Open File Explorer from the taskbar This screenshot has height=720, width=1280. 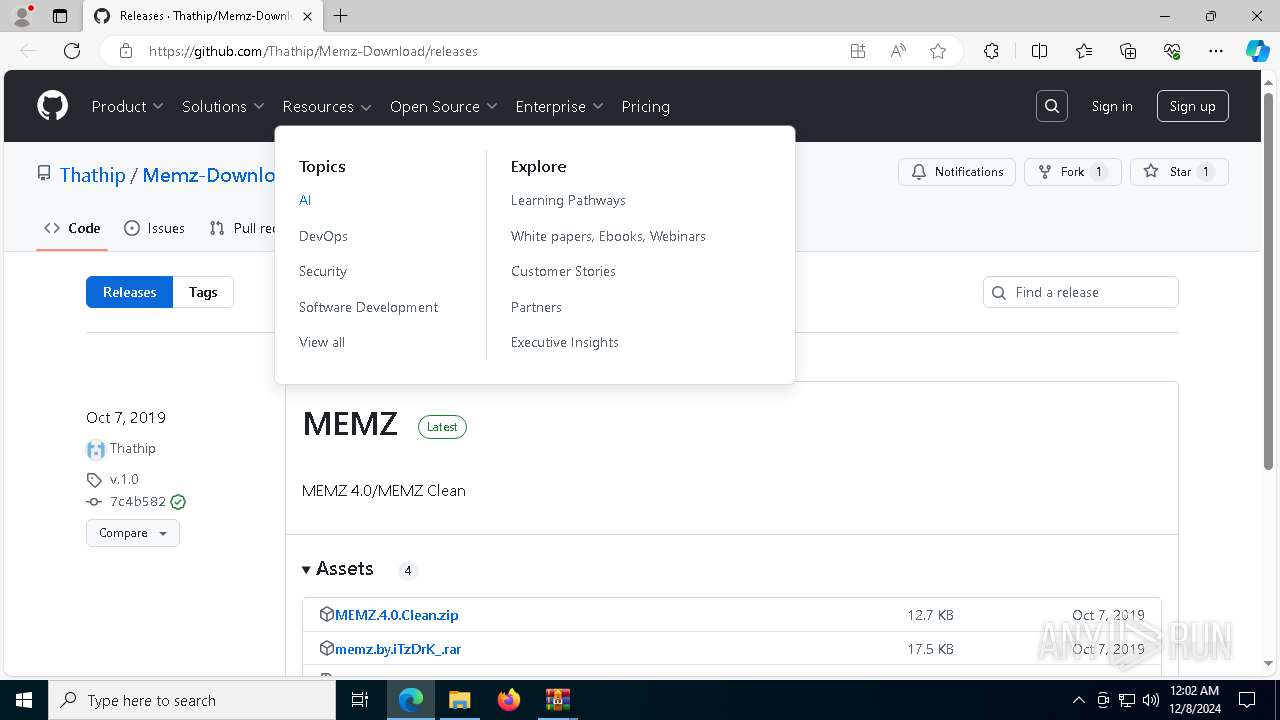tap(459, 700)
